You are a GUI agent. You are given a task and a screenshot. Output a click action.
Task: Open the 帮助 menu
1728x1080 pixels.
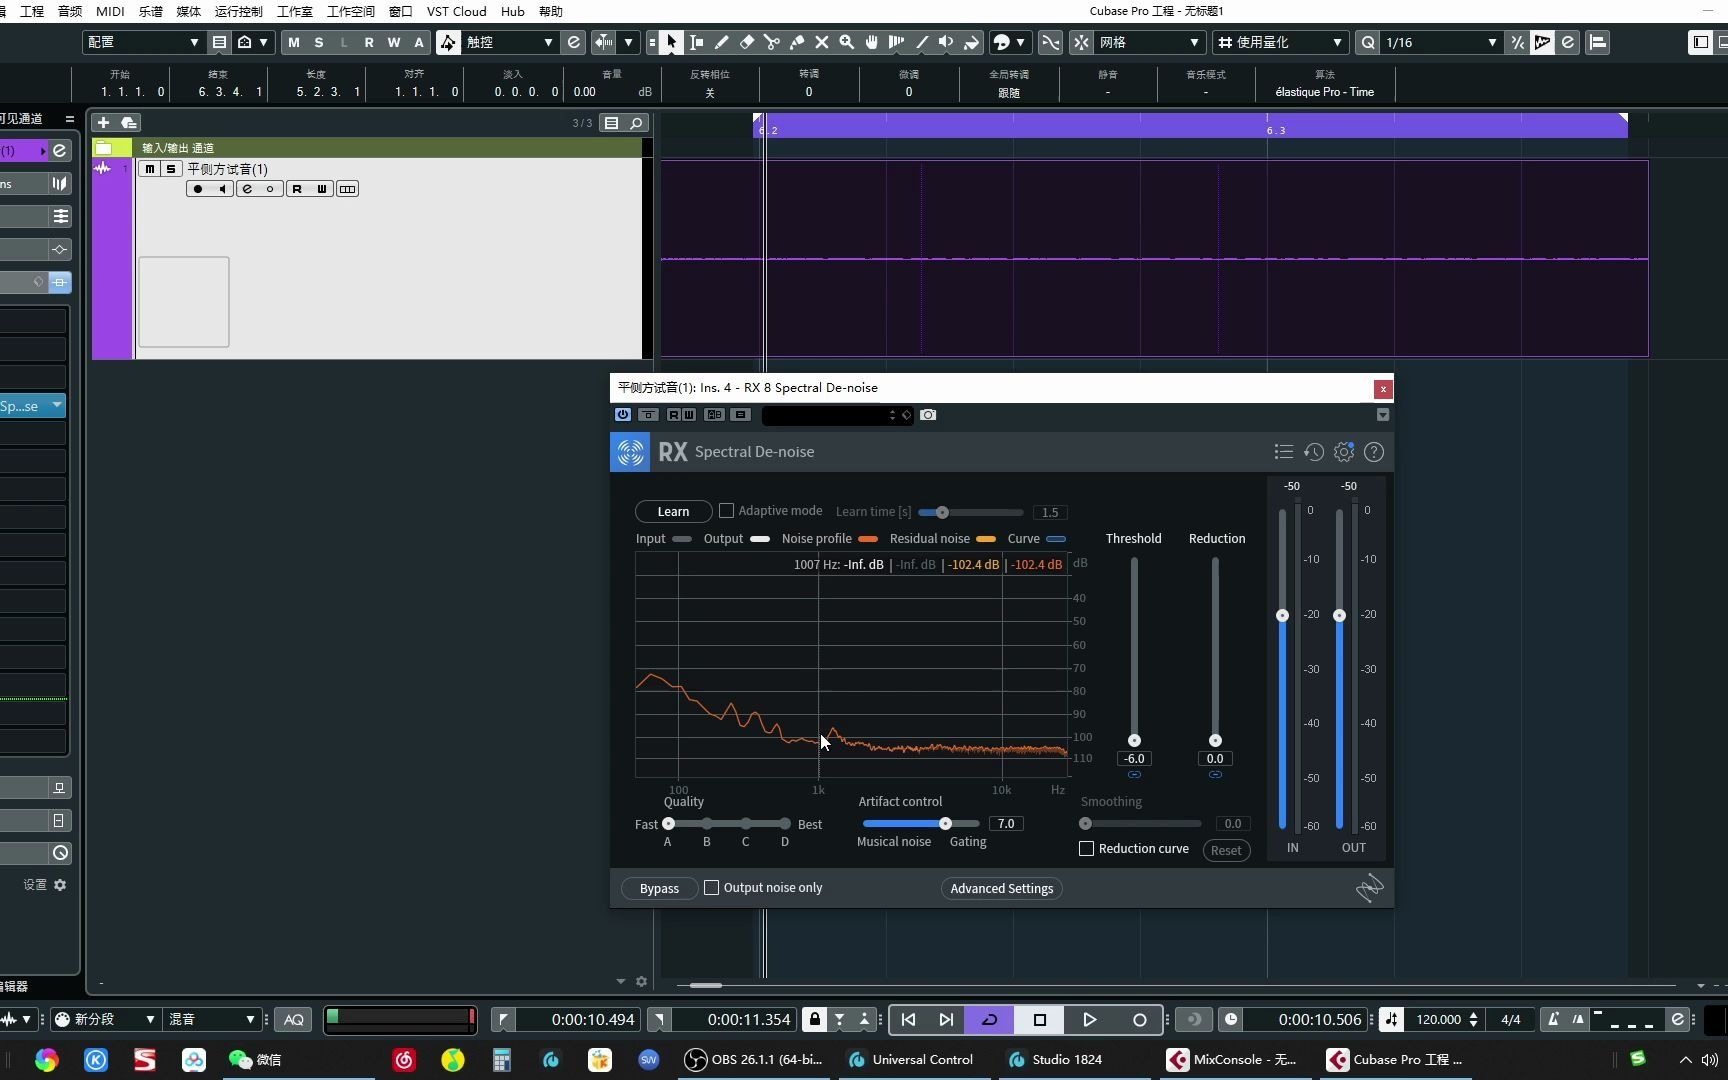click(550, 11)
